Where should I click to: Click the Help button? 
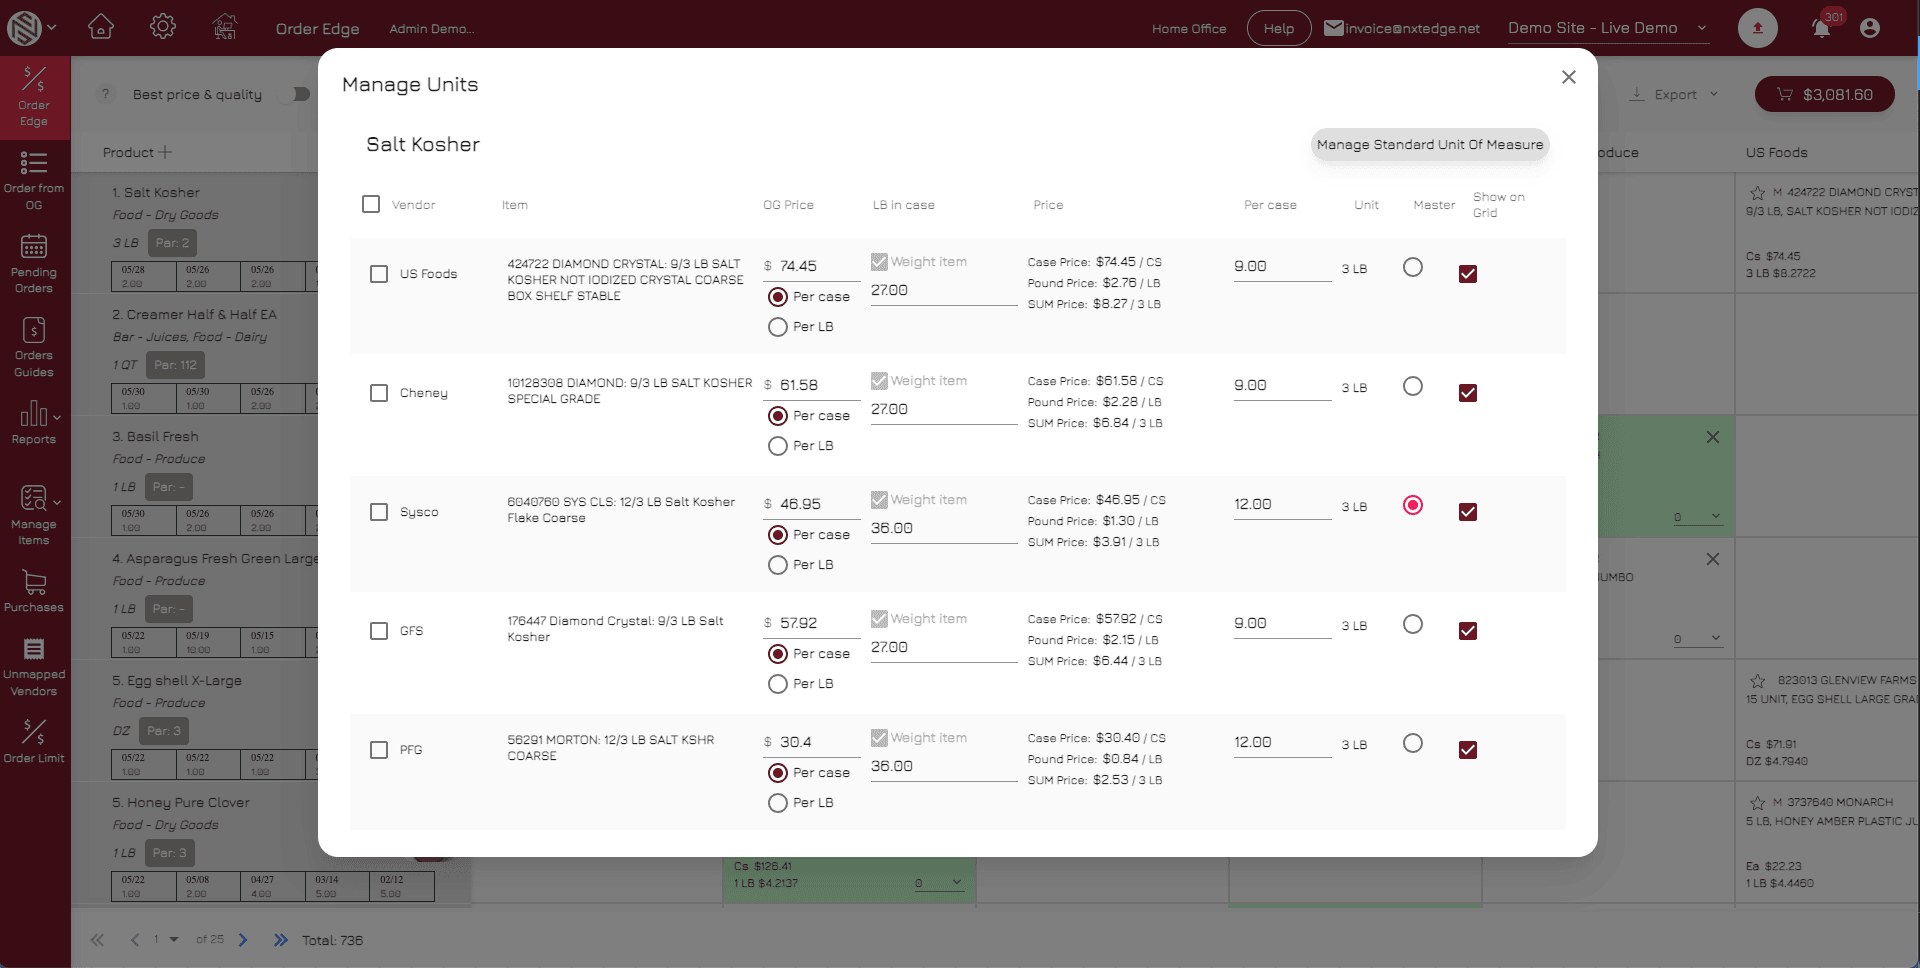[x=1279, y=28]
